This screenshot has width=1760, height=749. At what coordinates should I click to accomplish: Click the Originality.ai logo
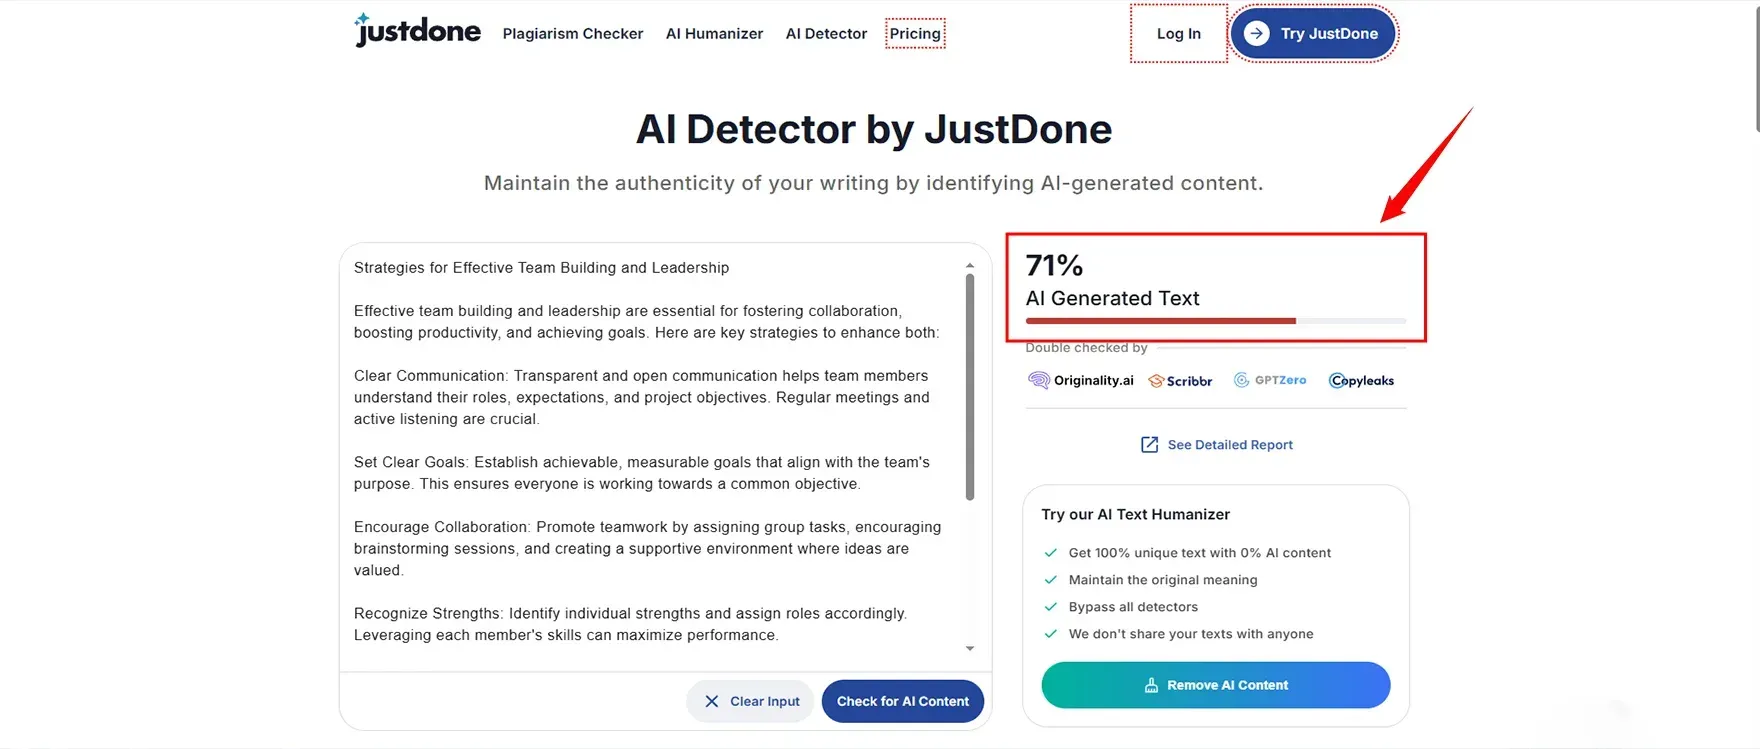click(1081, 380)
